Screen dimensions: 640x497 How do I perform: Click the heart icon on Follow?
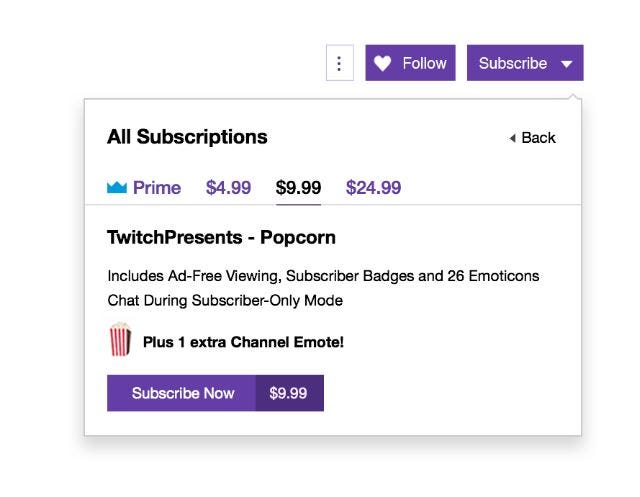[382, 64]
